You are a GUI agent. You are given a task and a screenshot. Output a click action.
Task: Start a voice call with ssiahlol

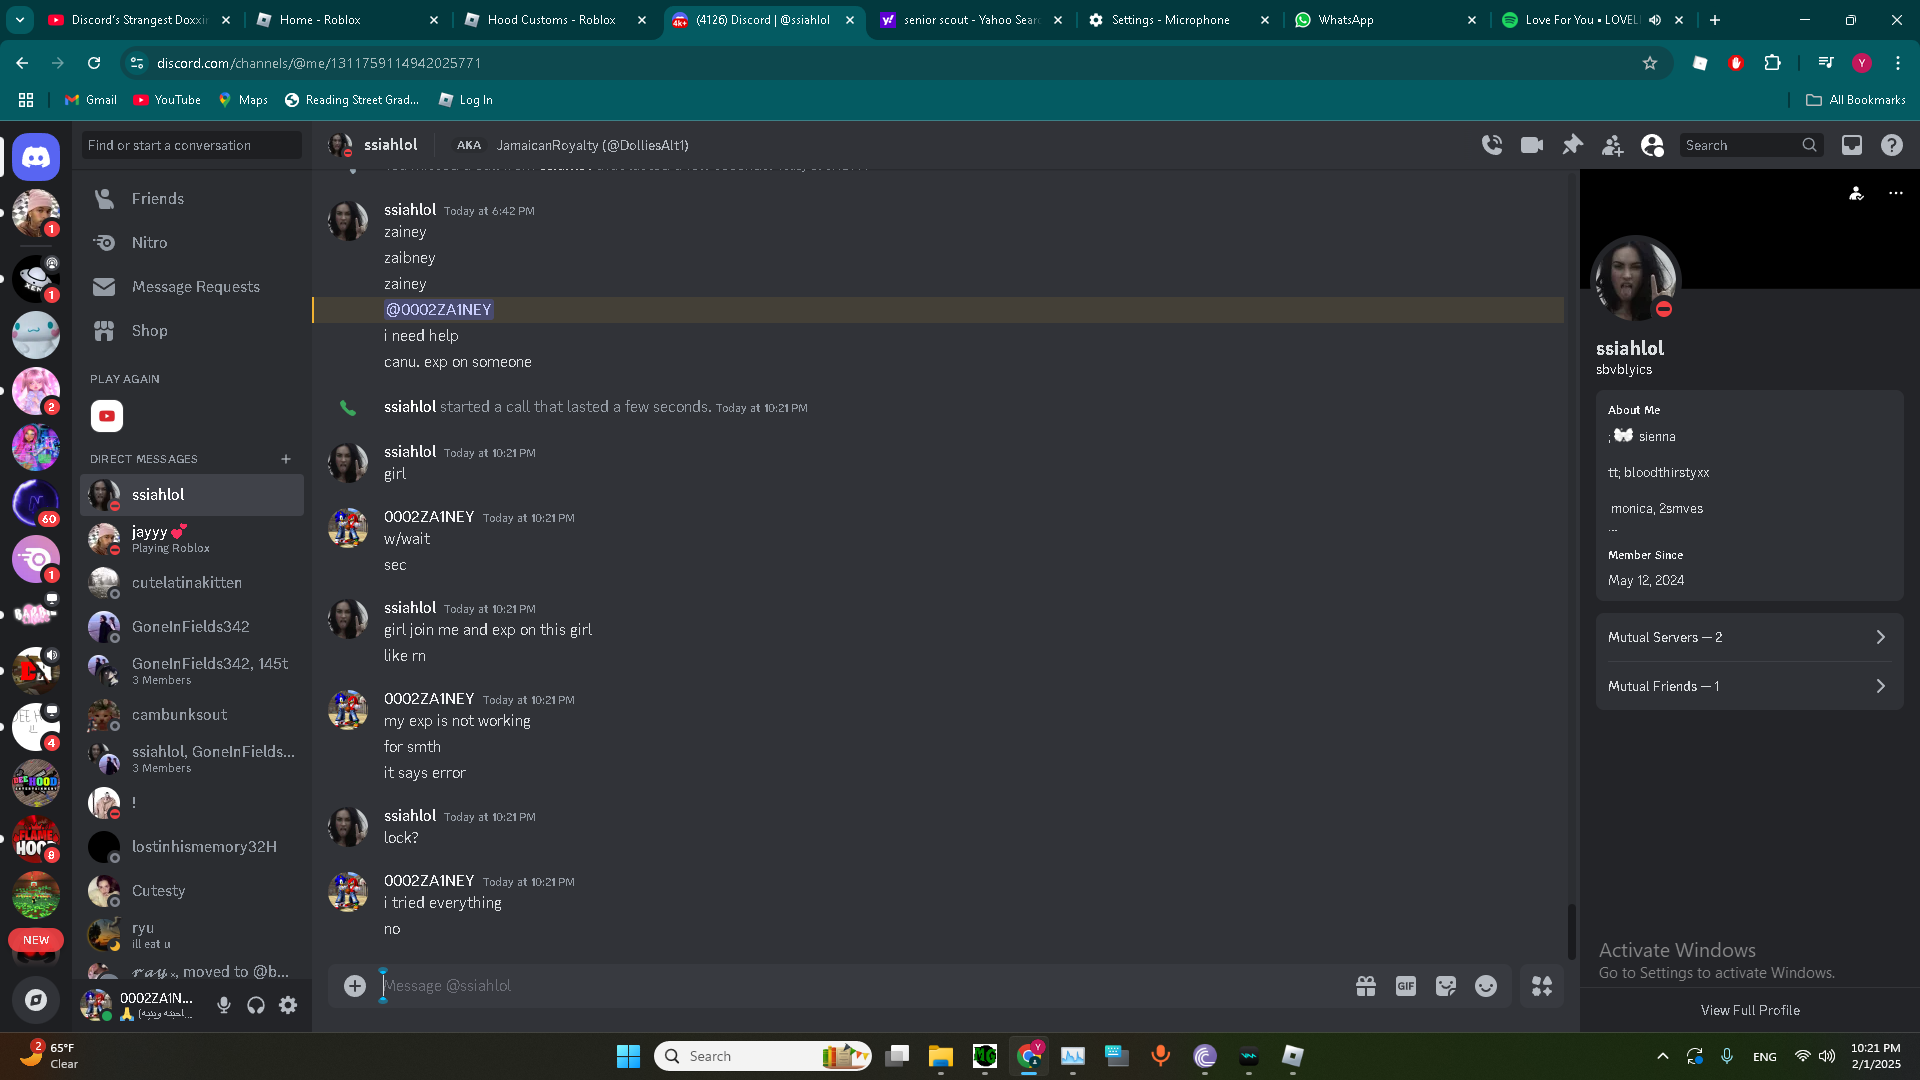click(1491, 145)
